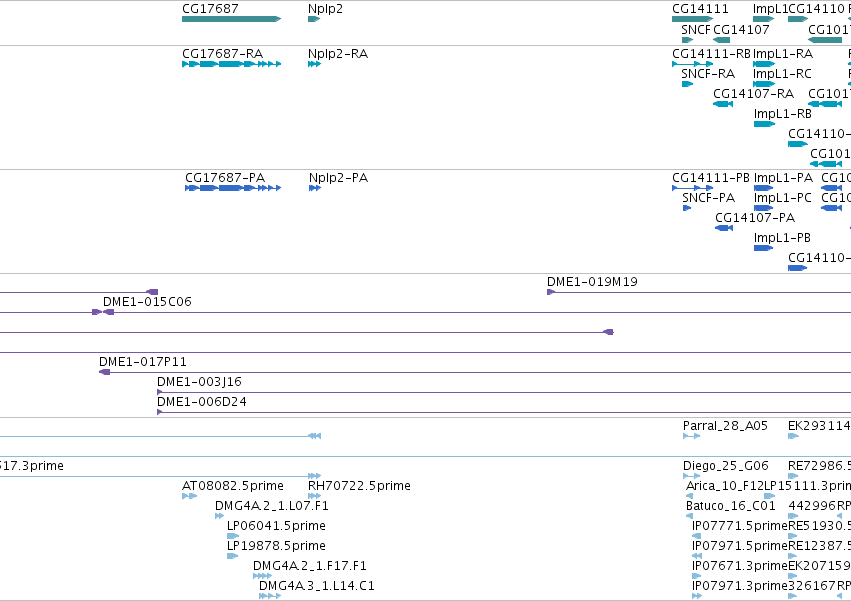Image resolution: width=851 pixels, height=601 pixels.
Task: Open the ImpL1-RA transcript label
Action: (783, 54)
